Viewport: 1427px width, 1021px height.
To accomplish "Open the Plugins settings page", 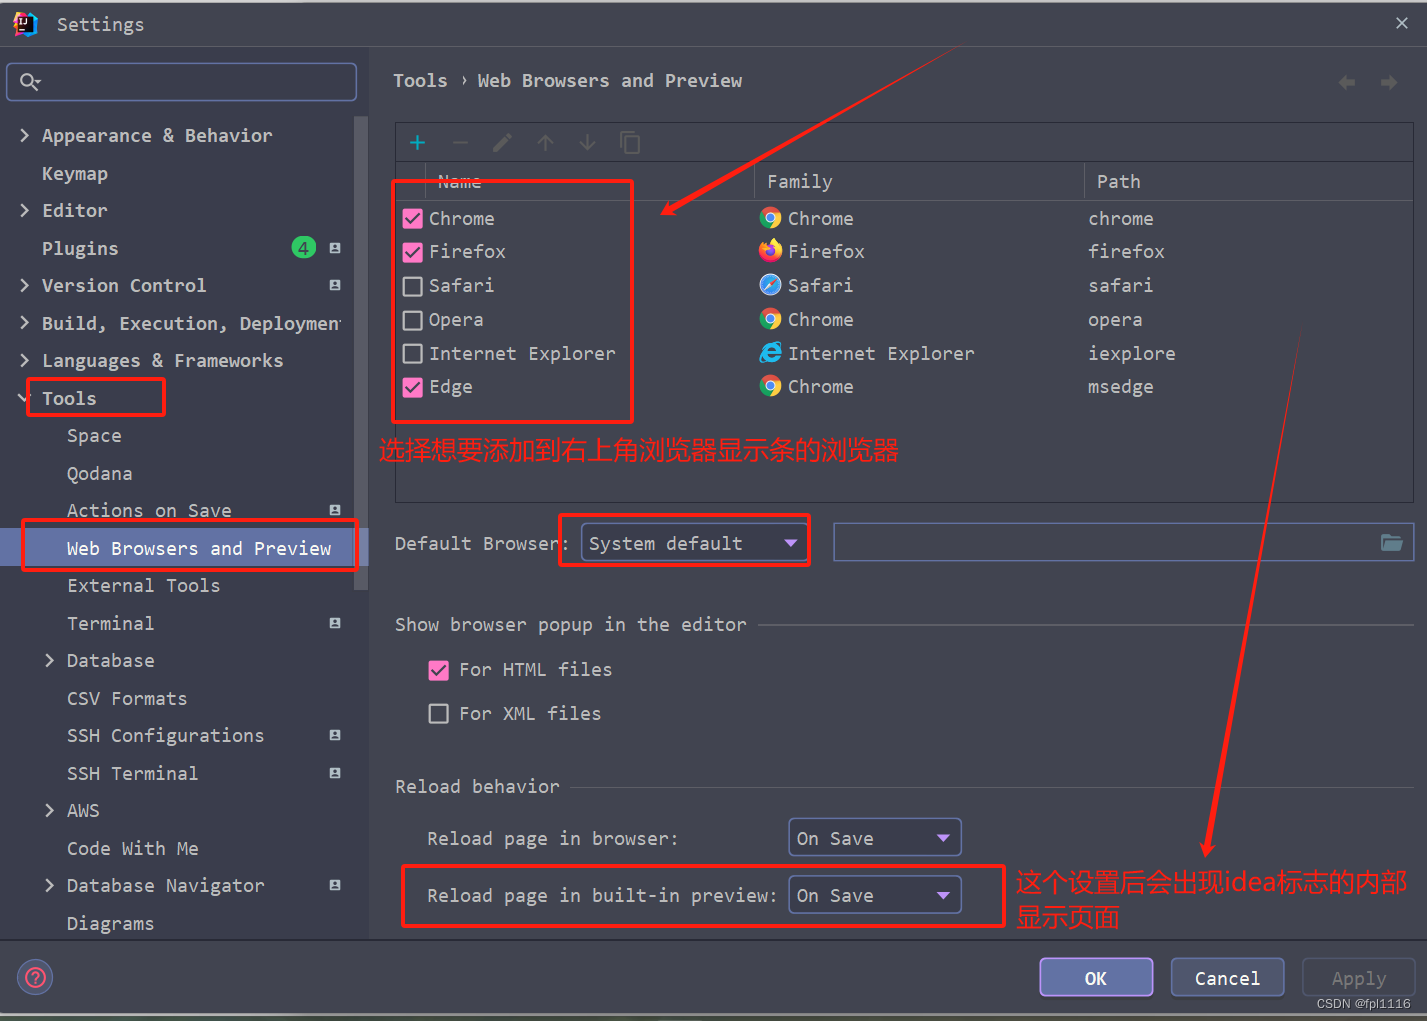I will click(80, 248).
